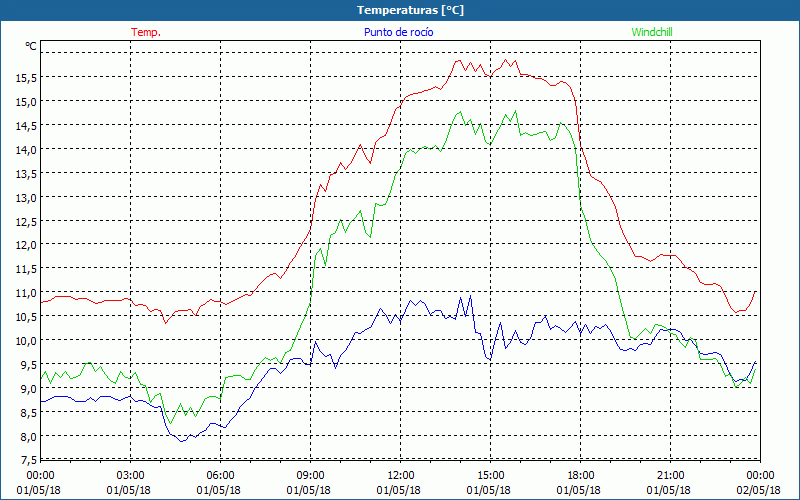Click the 8,0 y-axis value

(29, 437)
